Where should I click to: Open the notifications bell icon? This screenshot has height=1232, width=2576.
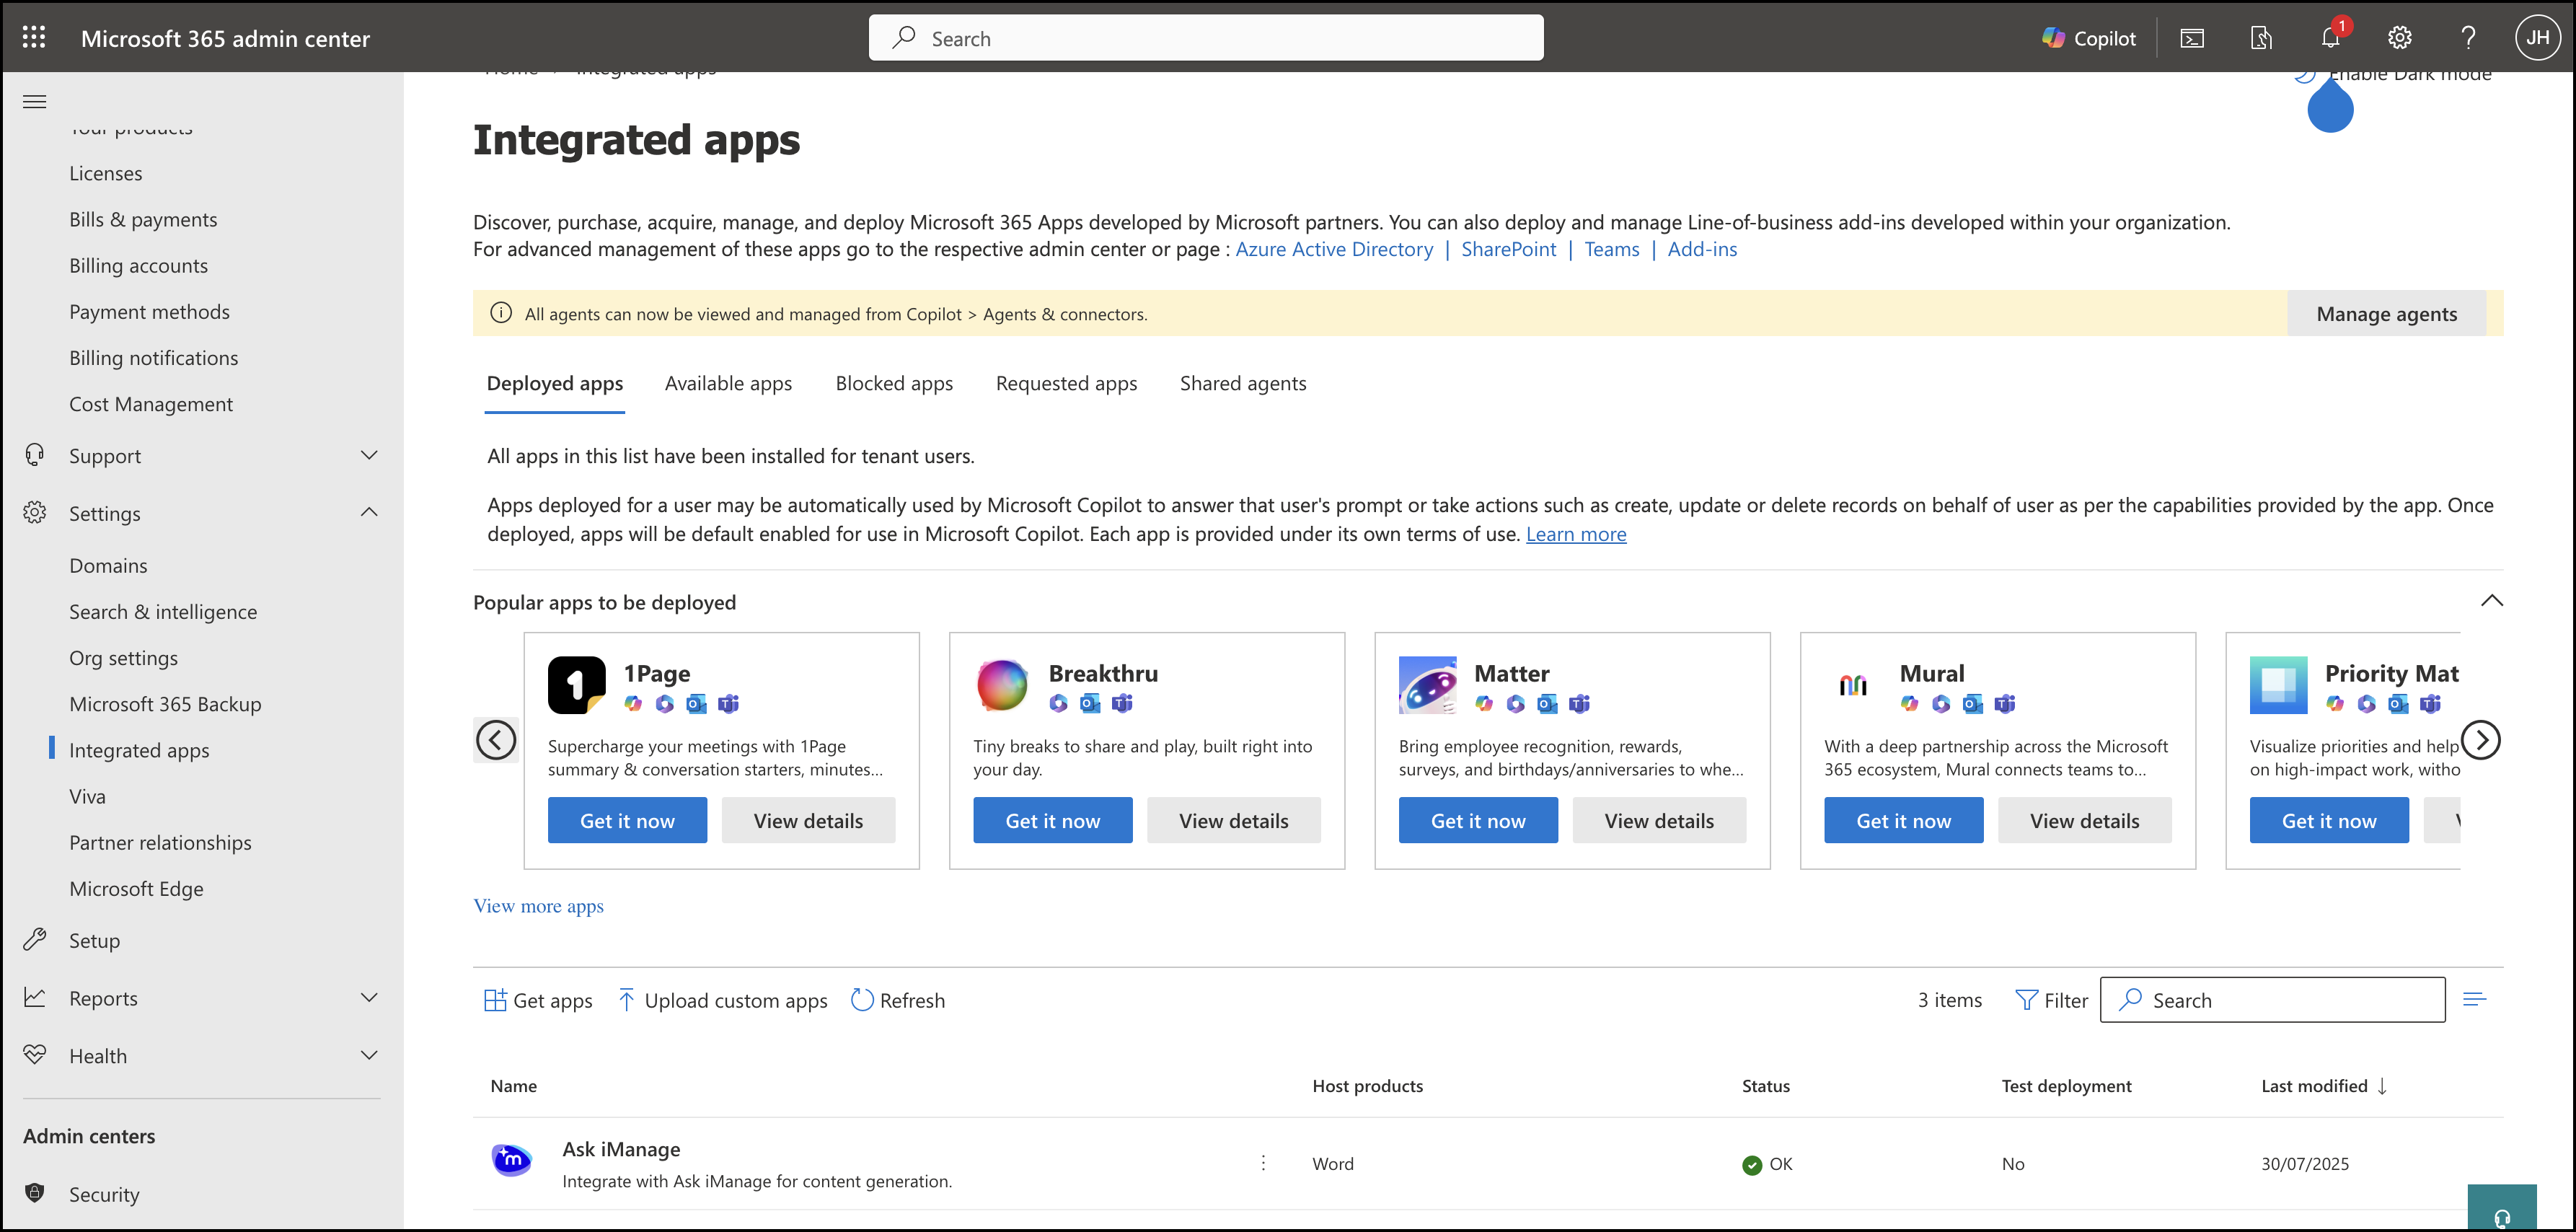click(2330, 38)
